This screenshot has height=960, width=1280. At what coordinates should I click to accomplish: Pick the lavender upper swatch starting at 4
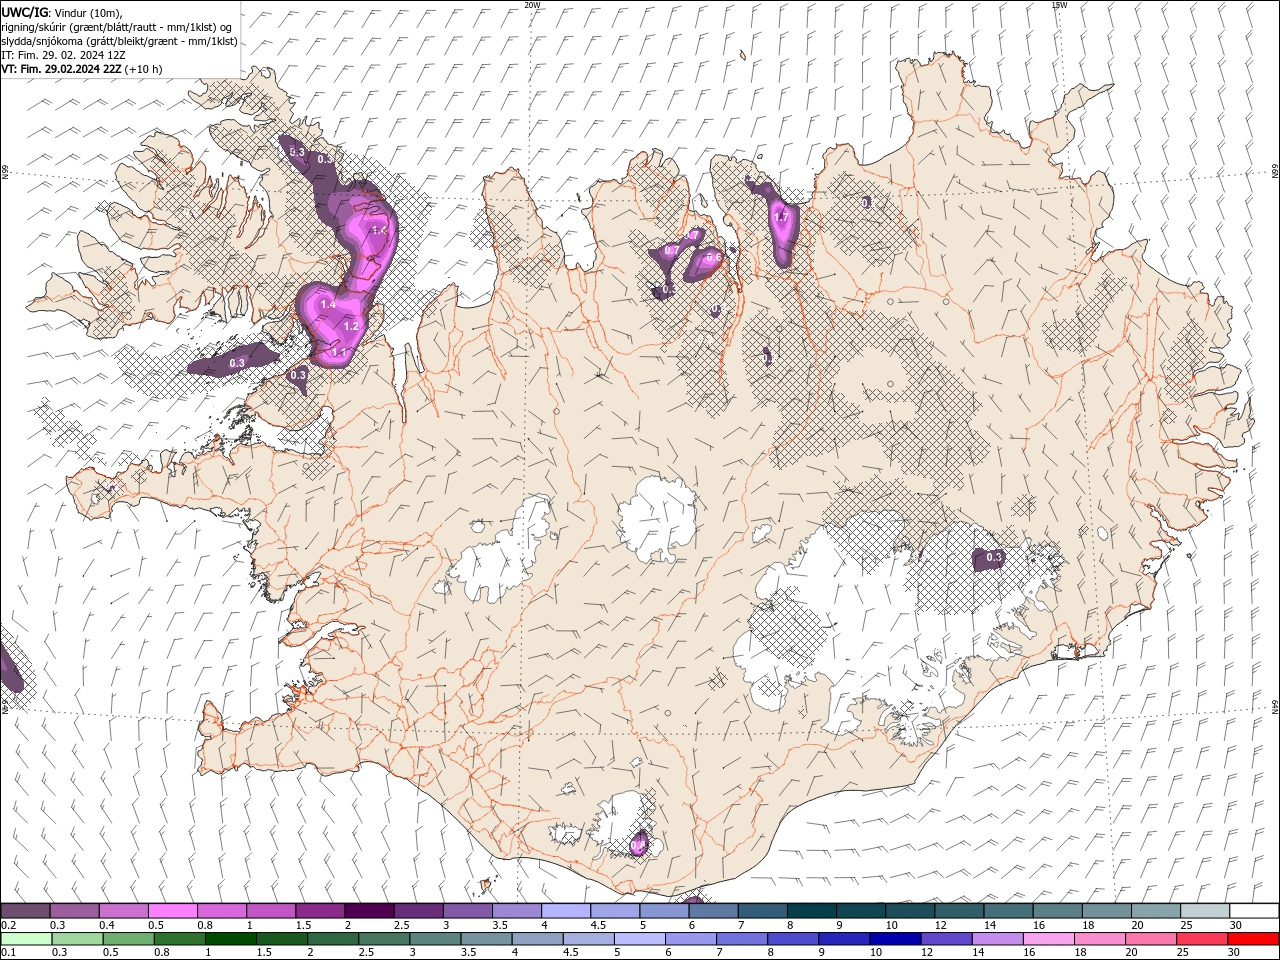565,911
